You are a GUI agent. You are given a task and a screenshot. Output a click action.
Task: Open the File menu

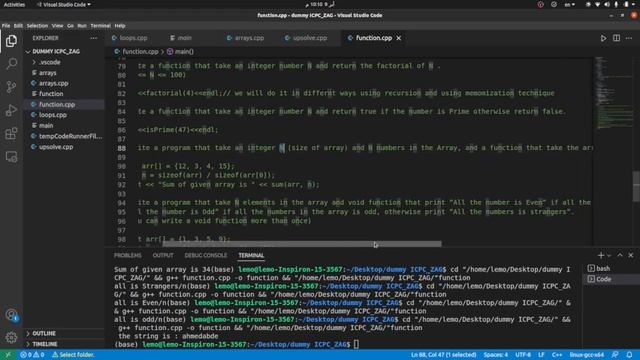(x=6, y=25)
